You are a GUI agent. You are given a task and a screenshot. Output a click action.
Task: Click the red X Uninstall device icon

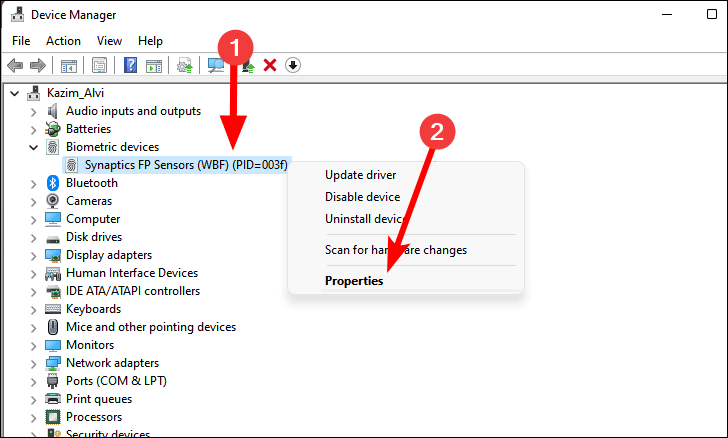269,66
